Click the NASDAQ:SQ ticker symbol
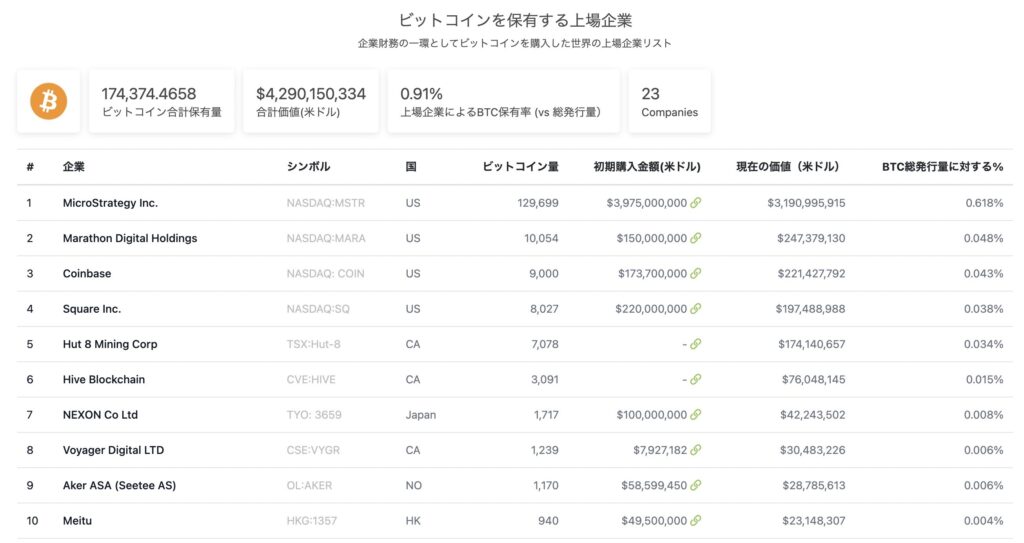The image size is (1024, 543). (318, 309)
